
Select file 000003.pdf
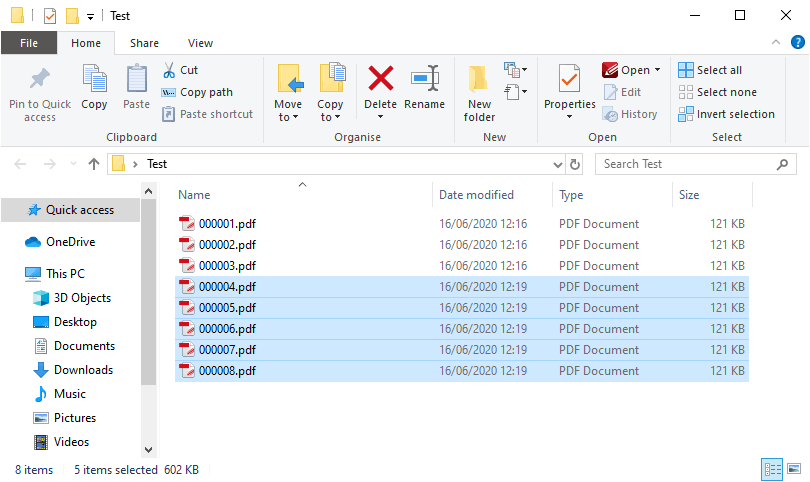click(462, 266)
